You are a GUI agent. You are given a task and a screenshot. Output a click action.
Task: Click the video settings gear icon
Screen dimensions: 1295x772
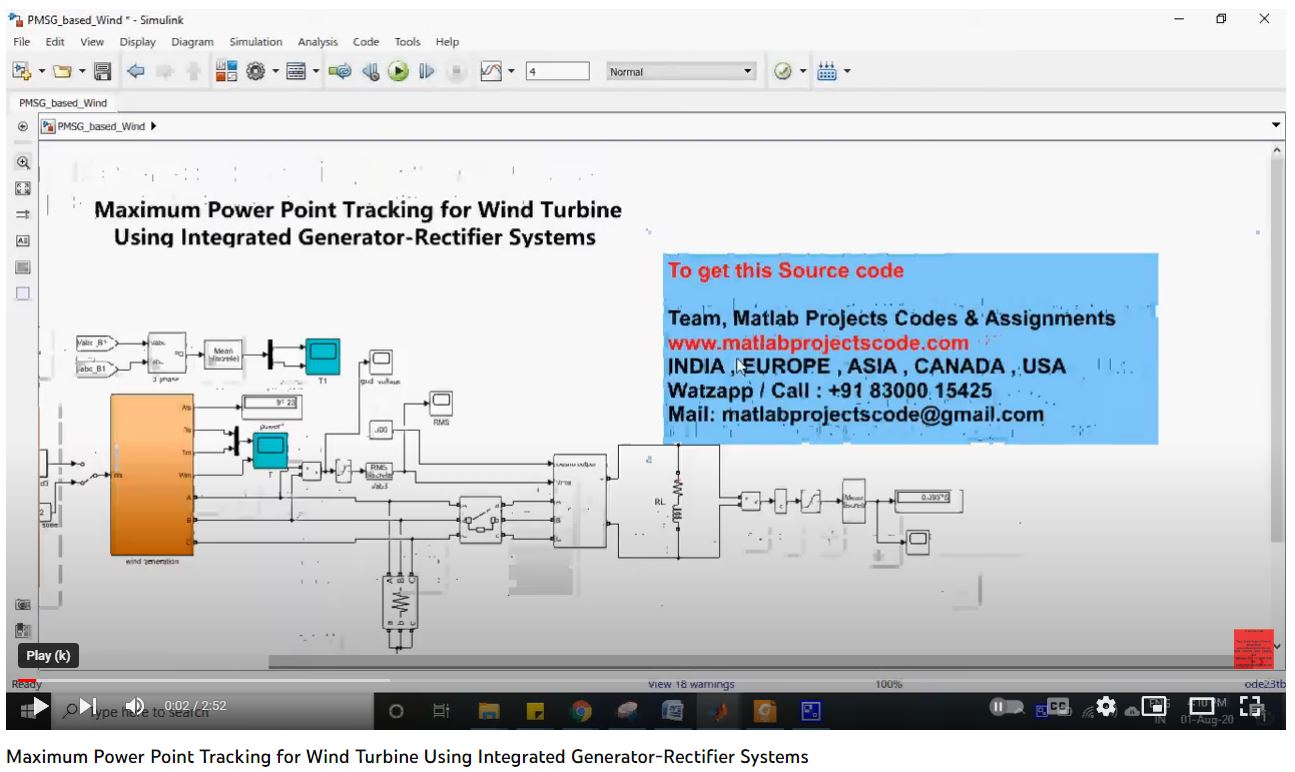click(x=1106, y=707)
